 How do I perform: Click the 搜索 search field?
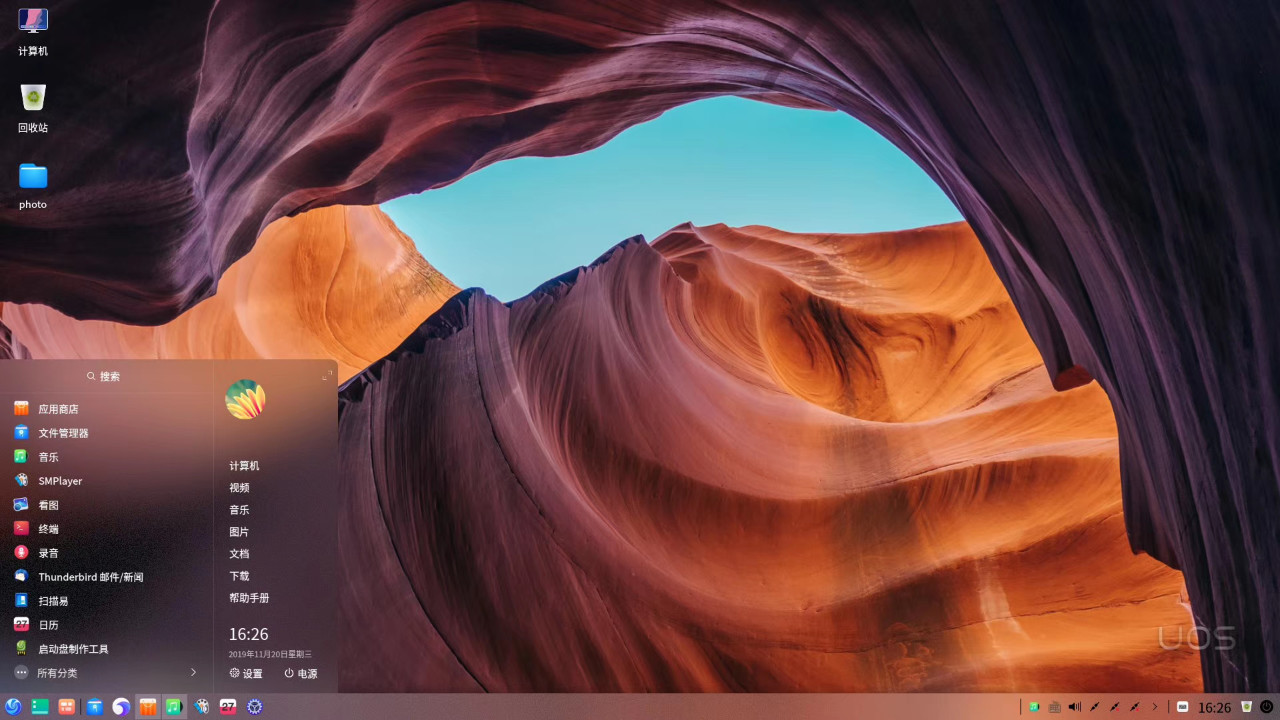coord(105,377)
